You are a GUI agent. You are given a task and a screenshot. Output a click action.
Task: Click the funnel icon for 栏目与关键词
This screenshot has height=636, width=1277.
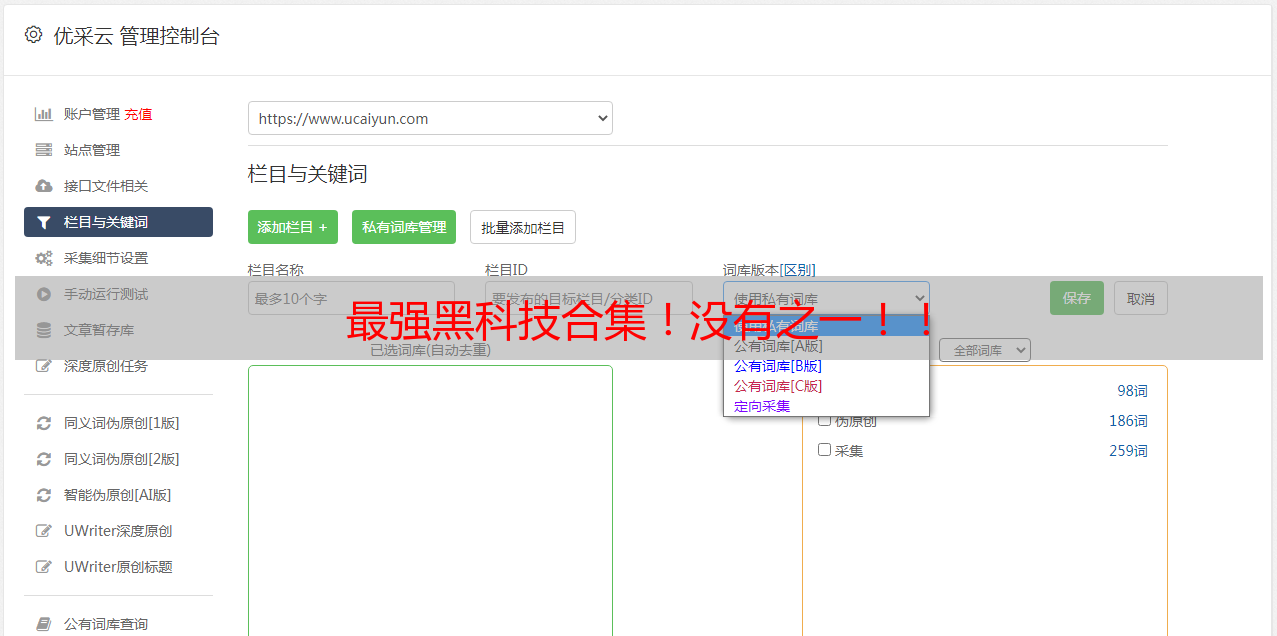pos(43,222)
